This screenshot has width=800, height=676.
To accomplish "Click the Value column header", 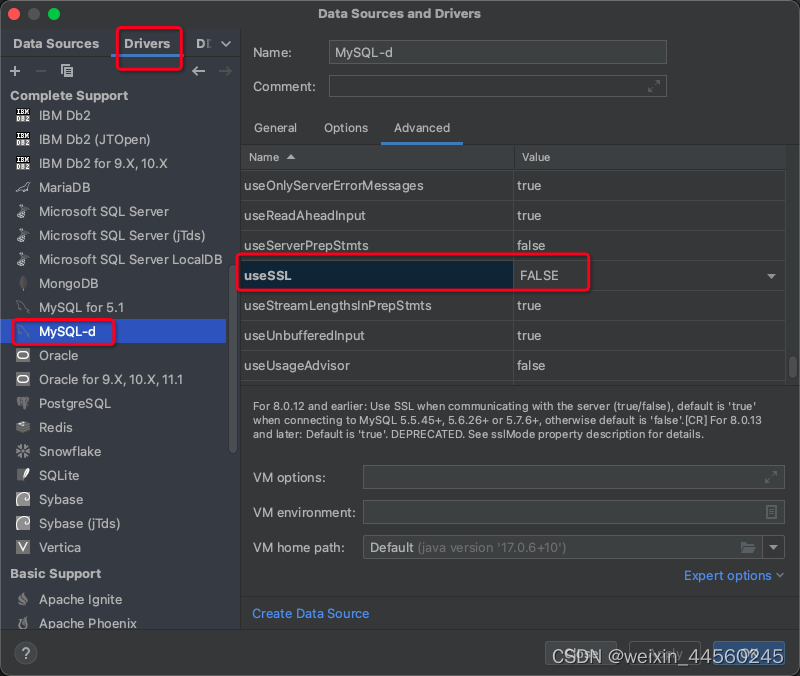I will coord(649,157).
